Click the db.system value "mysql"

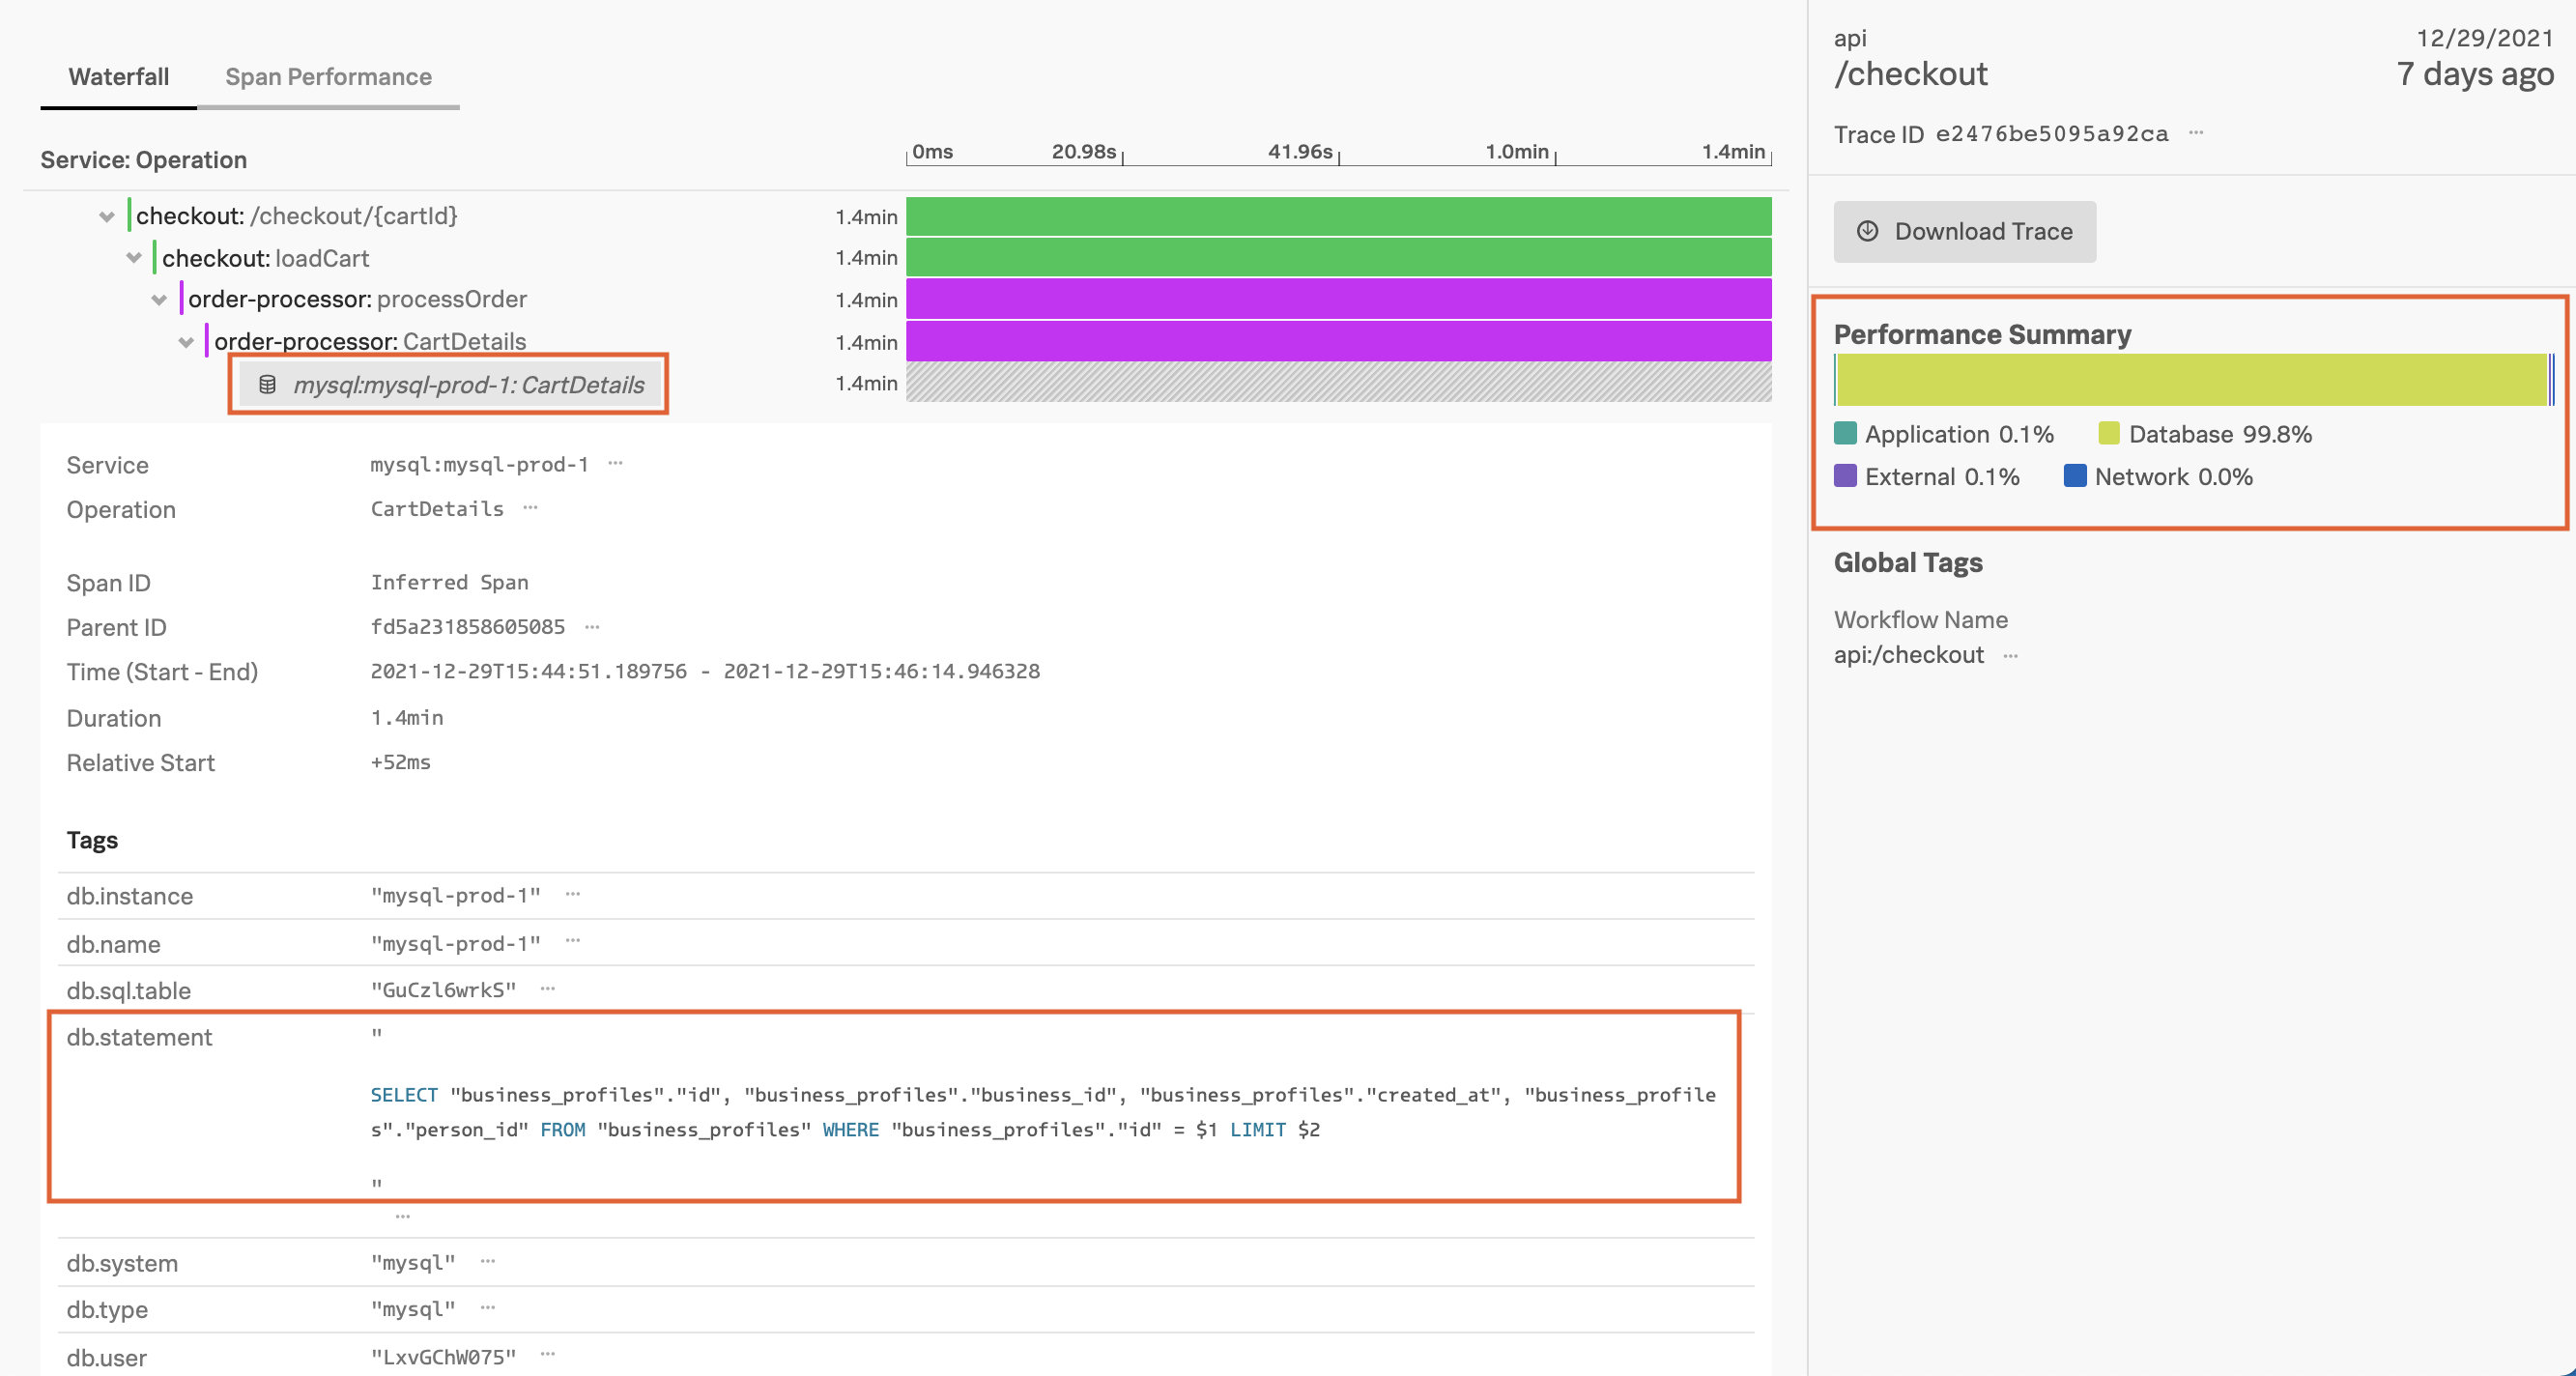point(413,1262)
